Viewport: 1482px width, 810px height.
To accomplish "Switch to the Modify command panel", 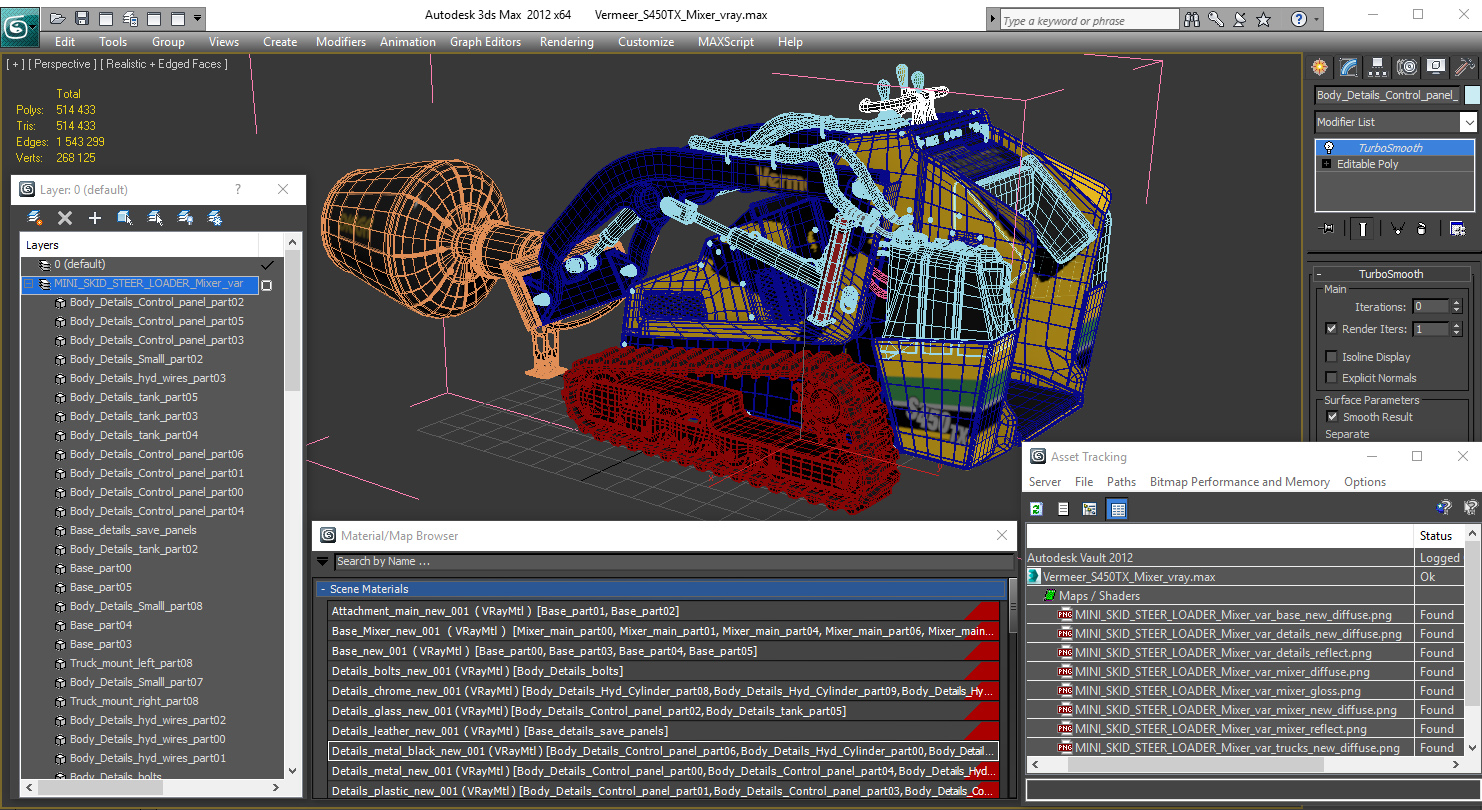I will tap(1349, 67).
